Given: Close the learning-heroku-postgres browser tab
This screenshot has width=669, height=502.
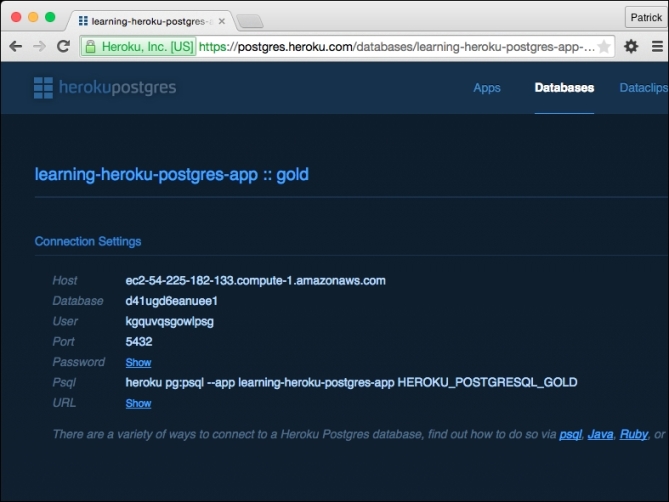Looking at the screenshot, I should point(221,21).
